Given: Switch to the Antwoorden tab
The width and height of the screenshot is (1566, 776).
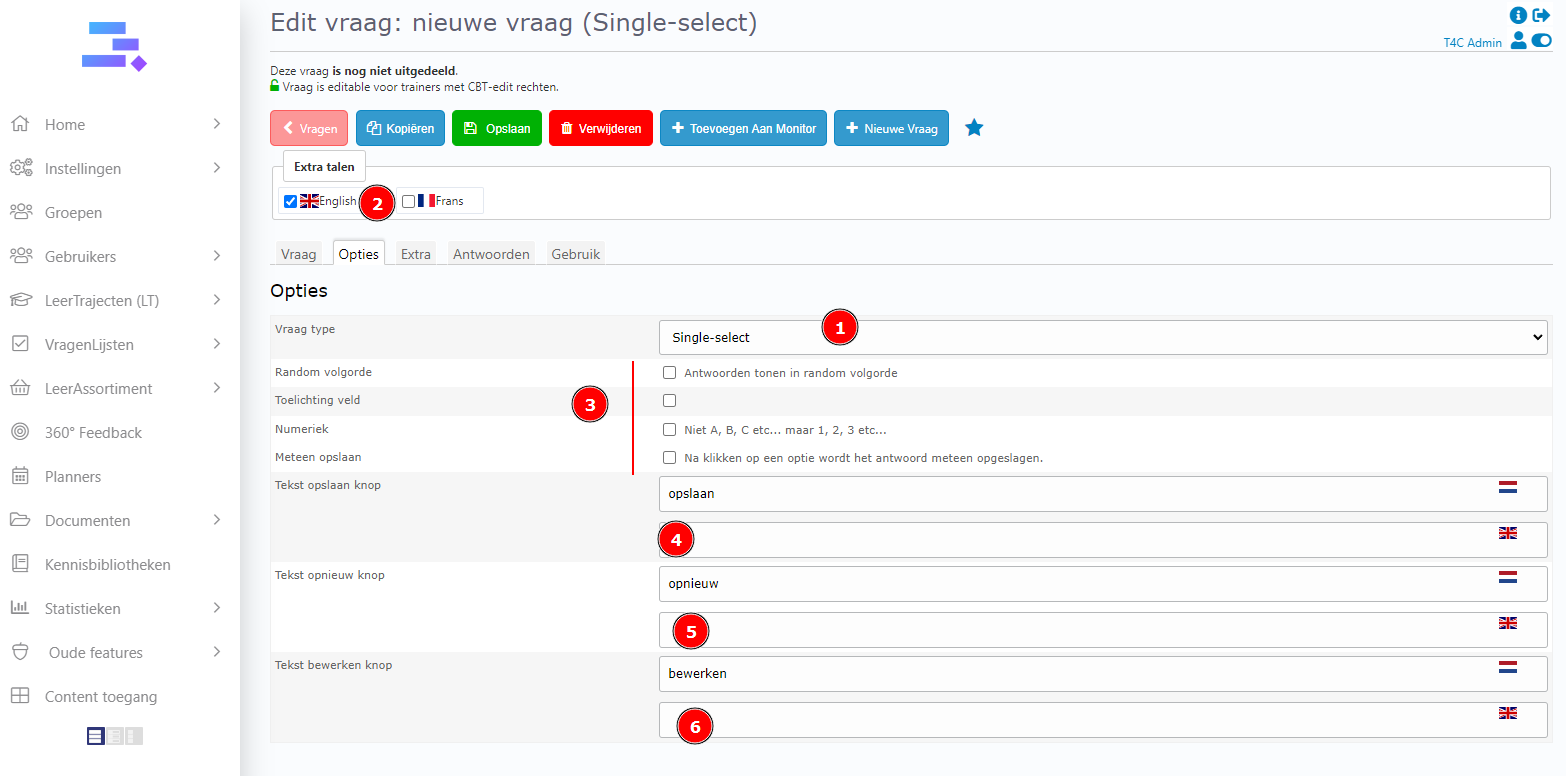Looking at the screenshot, I should point(491,254).
